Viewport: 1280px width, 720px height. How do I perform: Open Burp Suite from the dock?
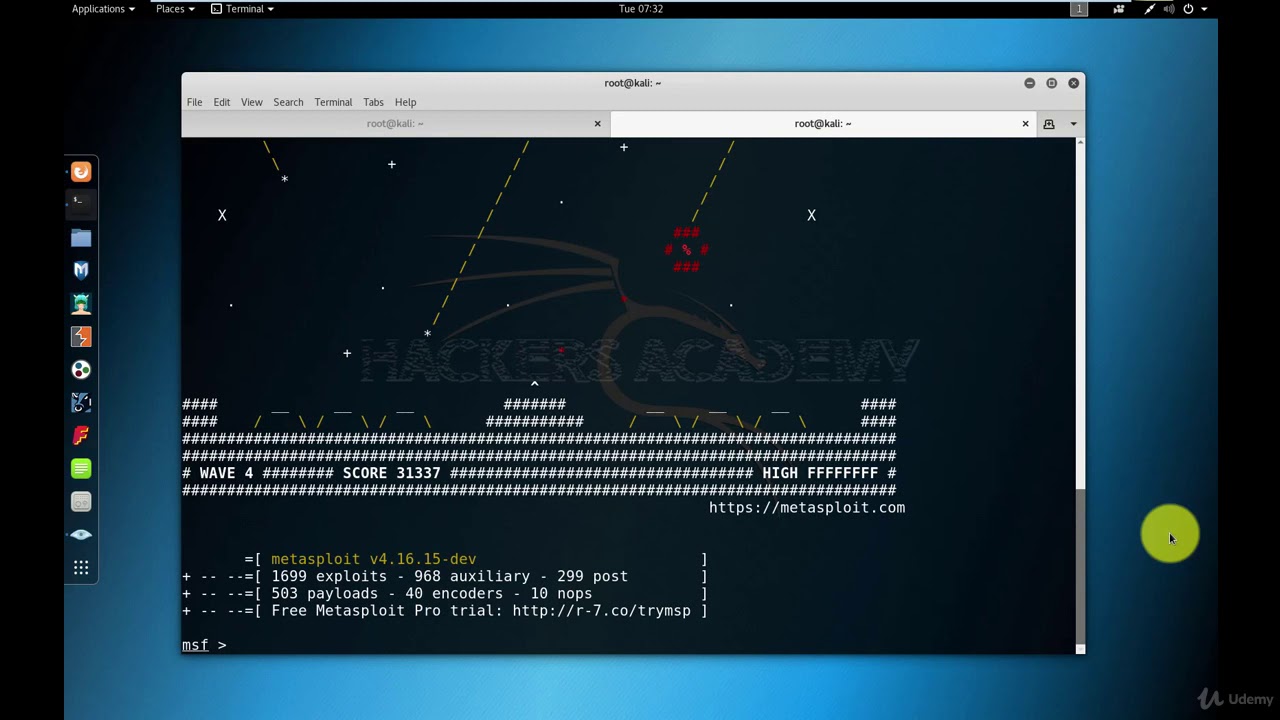click(x=81, y=336)
